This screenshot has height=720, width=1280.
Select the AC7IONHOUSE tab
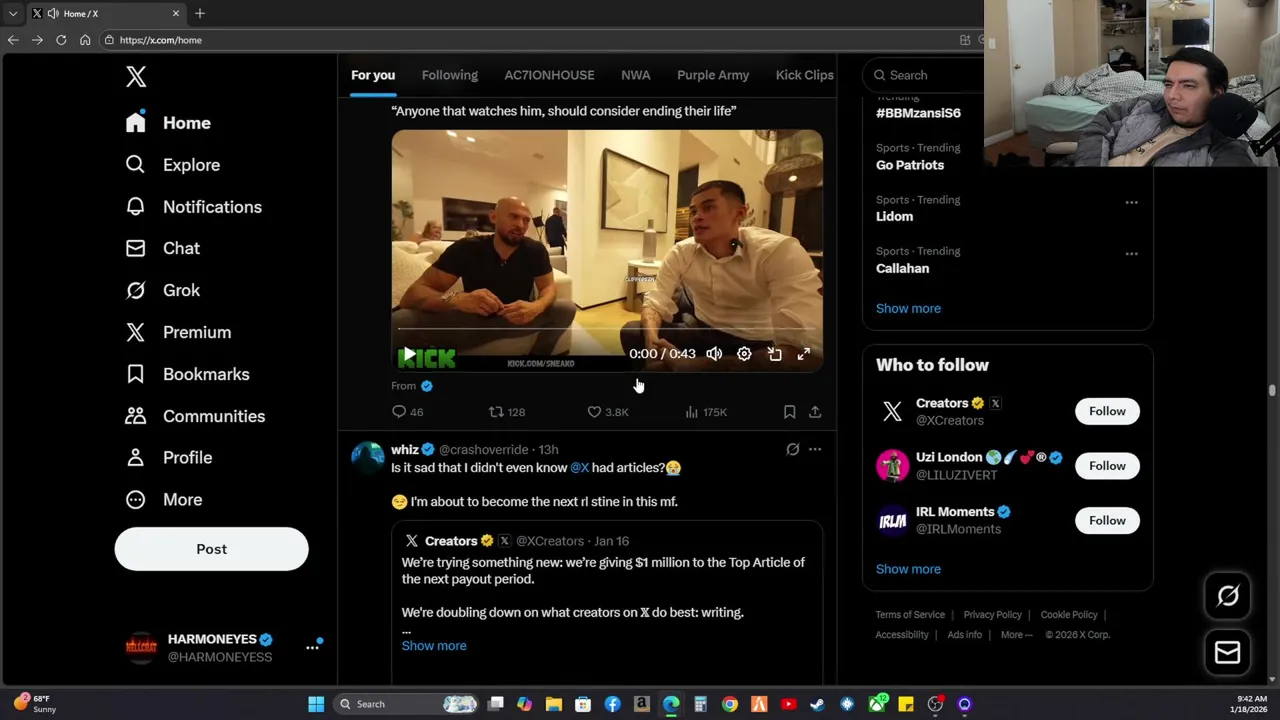coord(549,75)
